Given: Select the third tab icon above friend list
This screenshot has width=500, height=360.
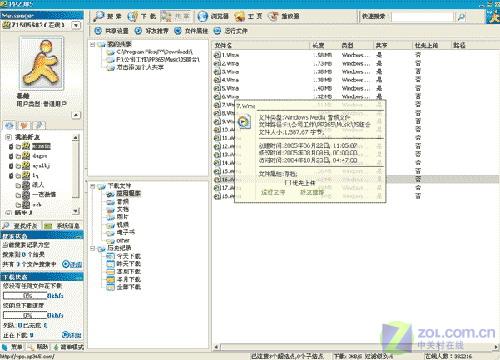Looking at the screenshot, I should [39, 126].
